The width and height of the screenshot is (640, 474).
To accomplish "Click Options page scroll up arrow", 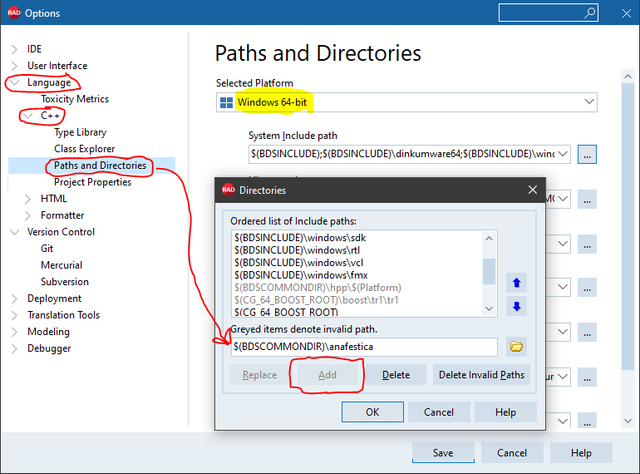I will point(628,76).
